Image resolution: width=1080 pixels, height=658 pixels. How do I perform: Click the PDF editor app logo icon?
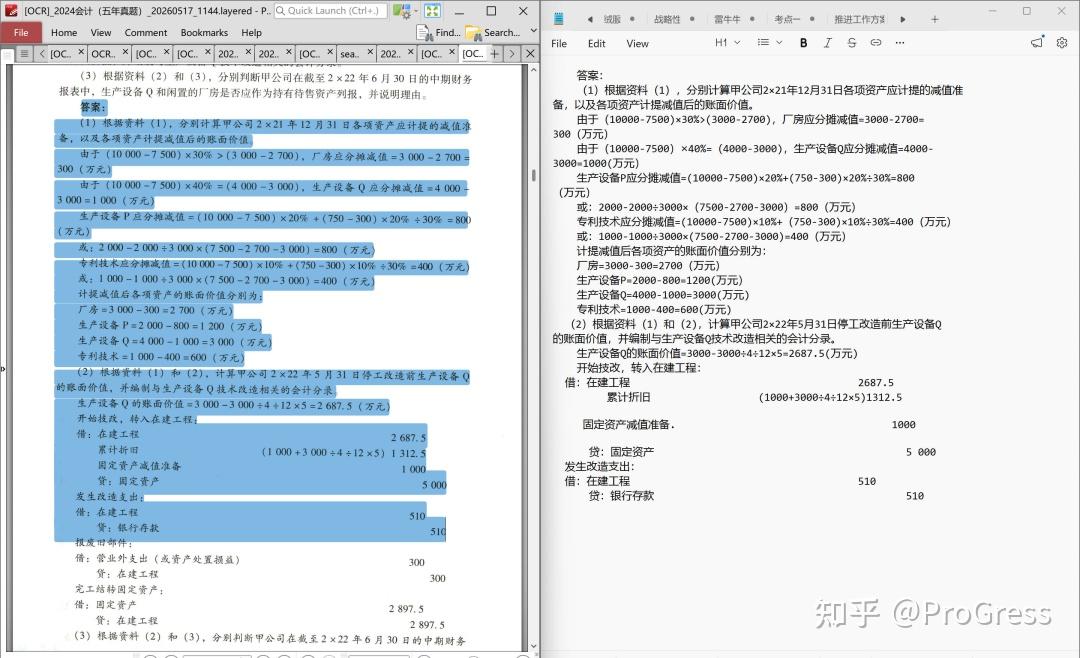tap(11, 10)
